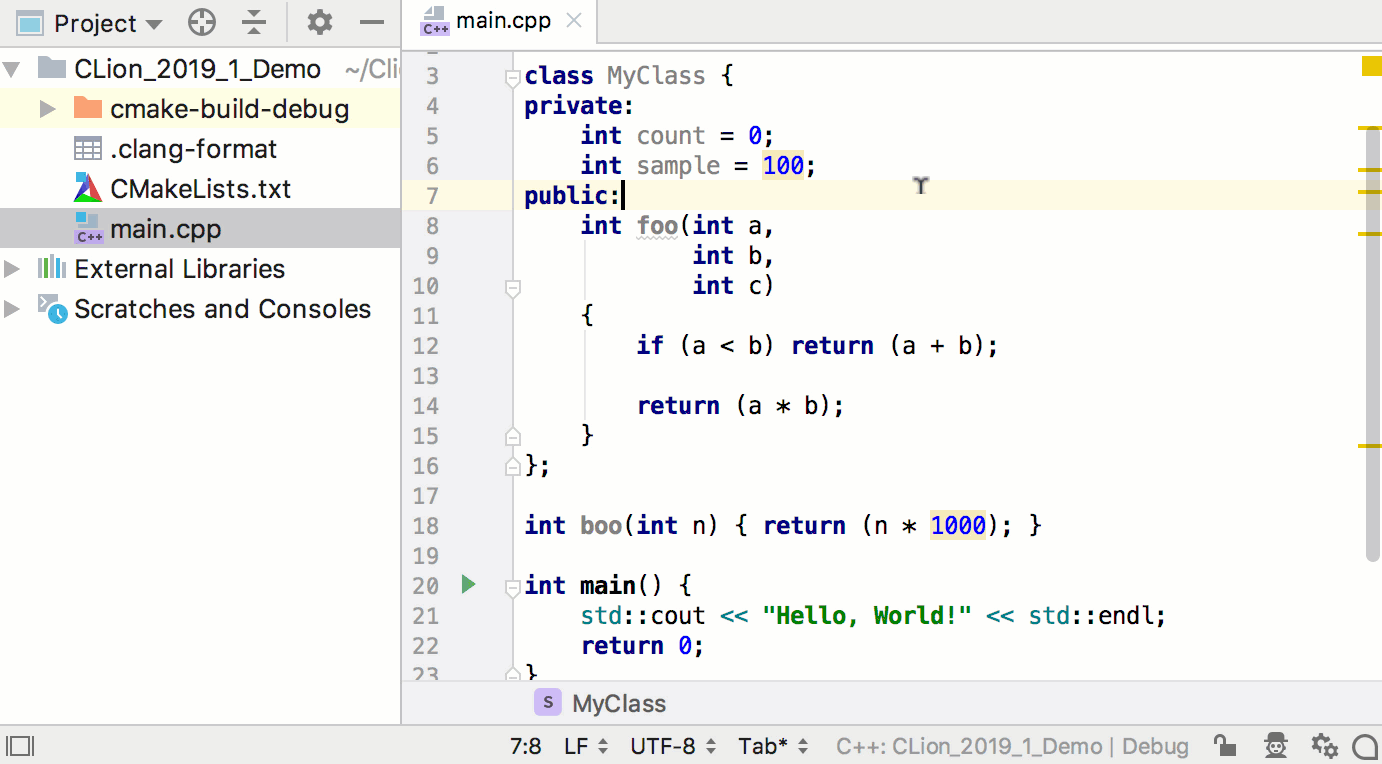Collapse the foo method with its fold marker
Screen dimensions: 1382x764
coord(512,289)
